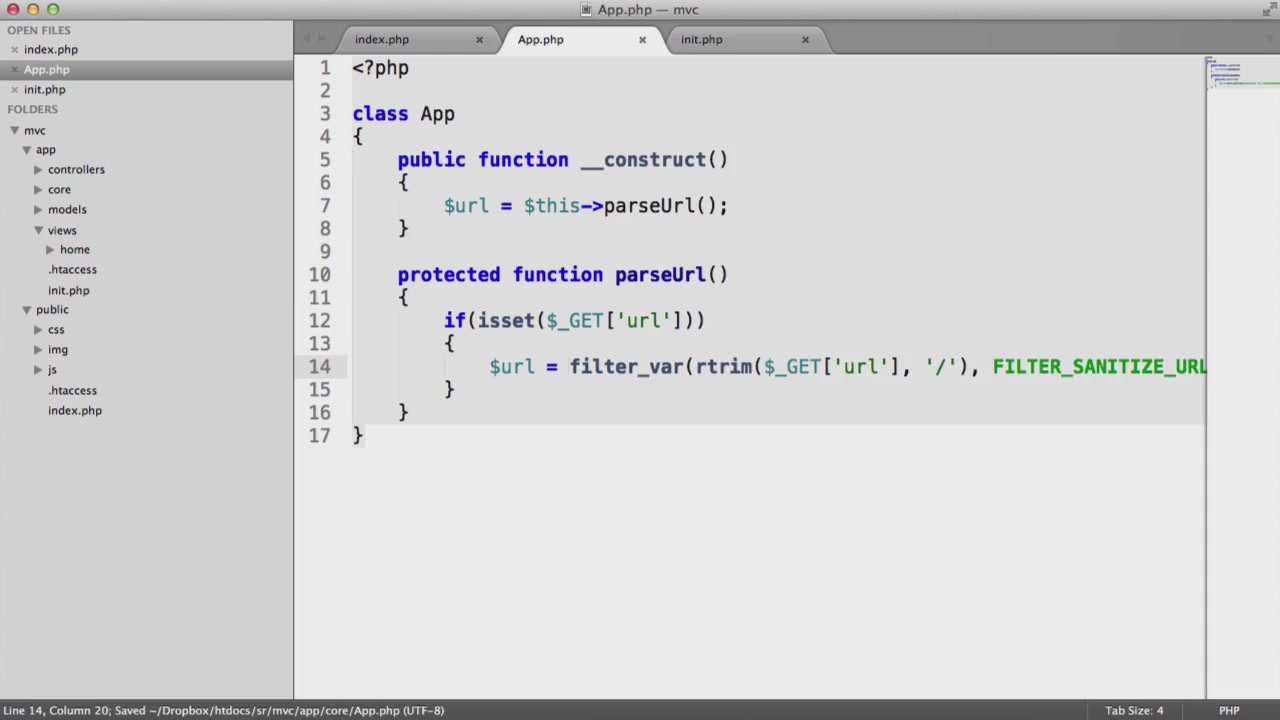Viewport: 1280px width, 720px height.
Task: Open .htaccess inside the app folder
Action: [x=72, y=270]
